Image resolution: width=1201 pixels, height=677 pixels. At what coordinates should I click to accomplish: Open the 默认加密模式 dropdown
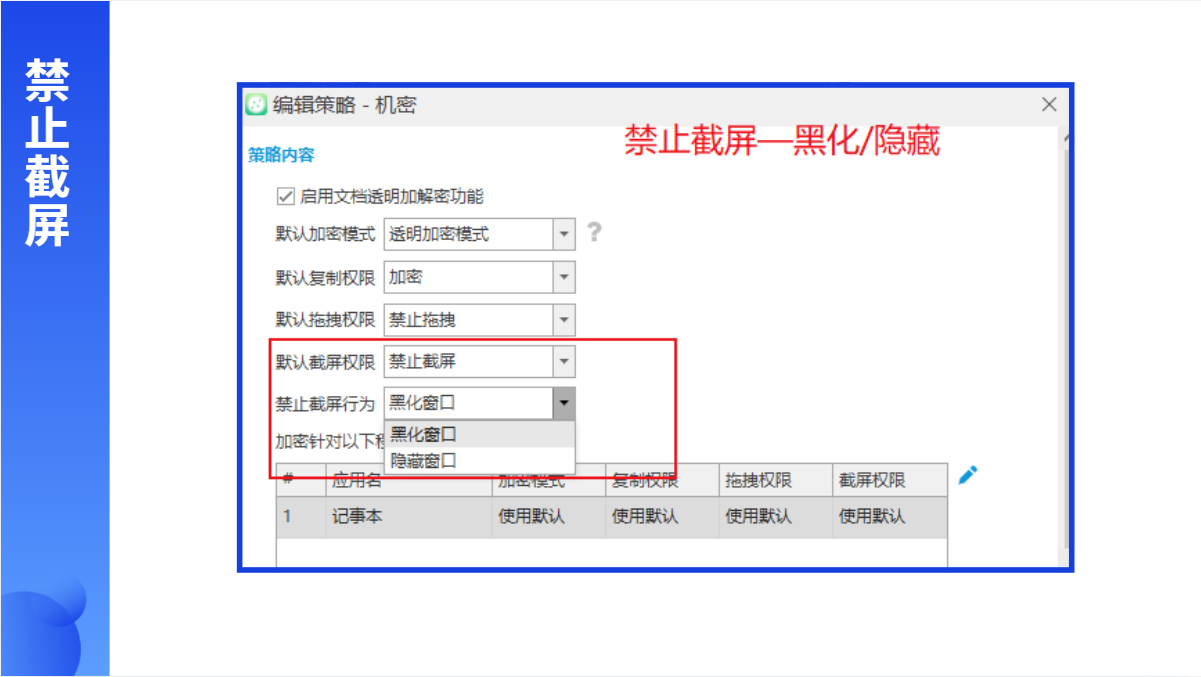pyautogui.click(x=564, y=234)
